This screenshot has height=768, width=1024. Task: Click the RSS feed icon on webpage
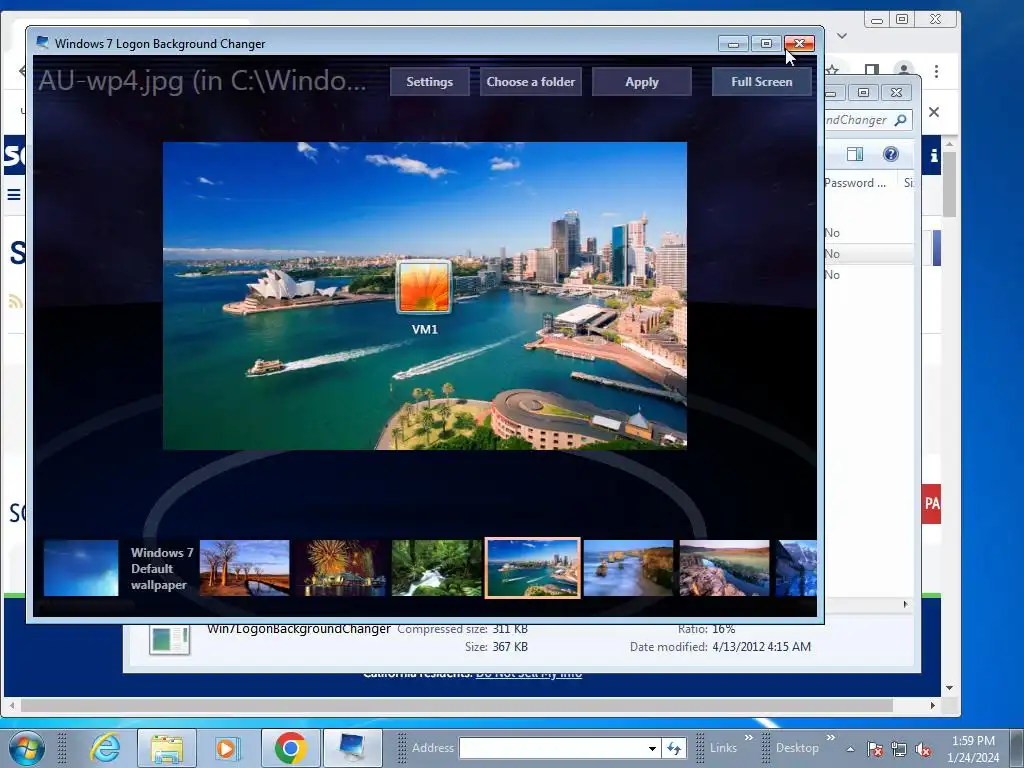(x=15, y=302)
